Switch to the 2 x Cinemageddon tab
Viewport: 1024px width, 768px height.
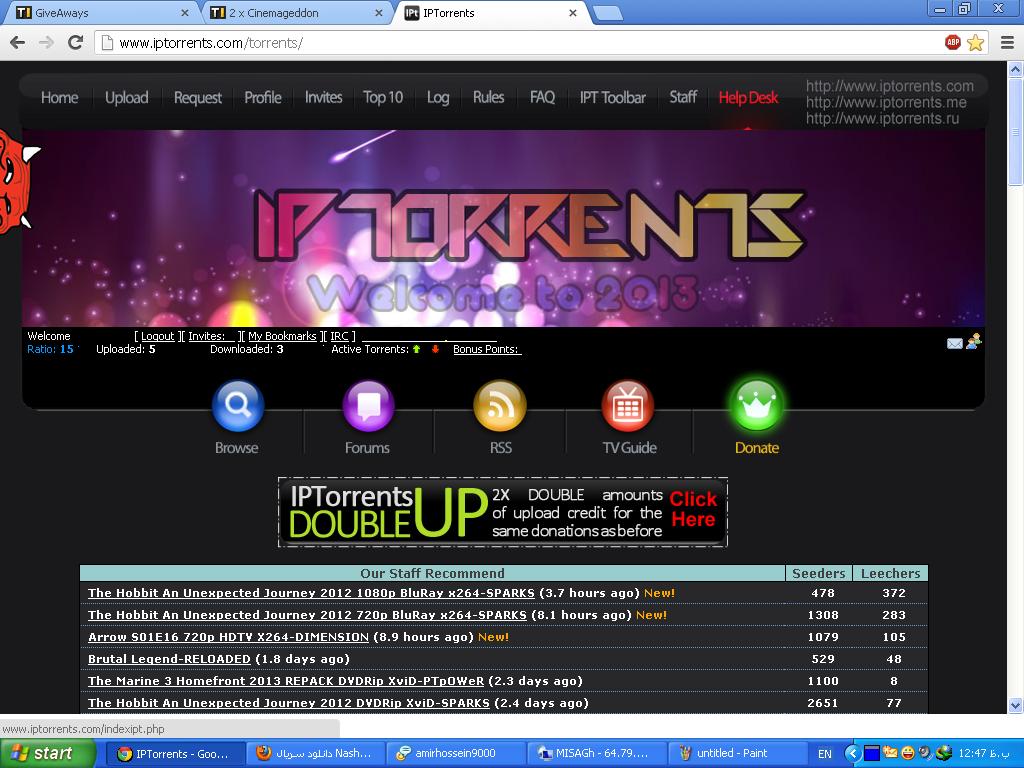coord(296,13)
